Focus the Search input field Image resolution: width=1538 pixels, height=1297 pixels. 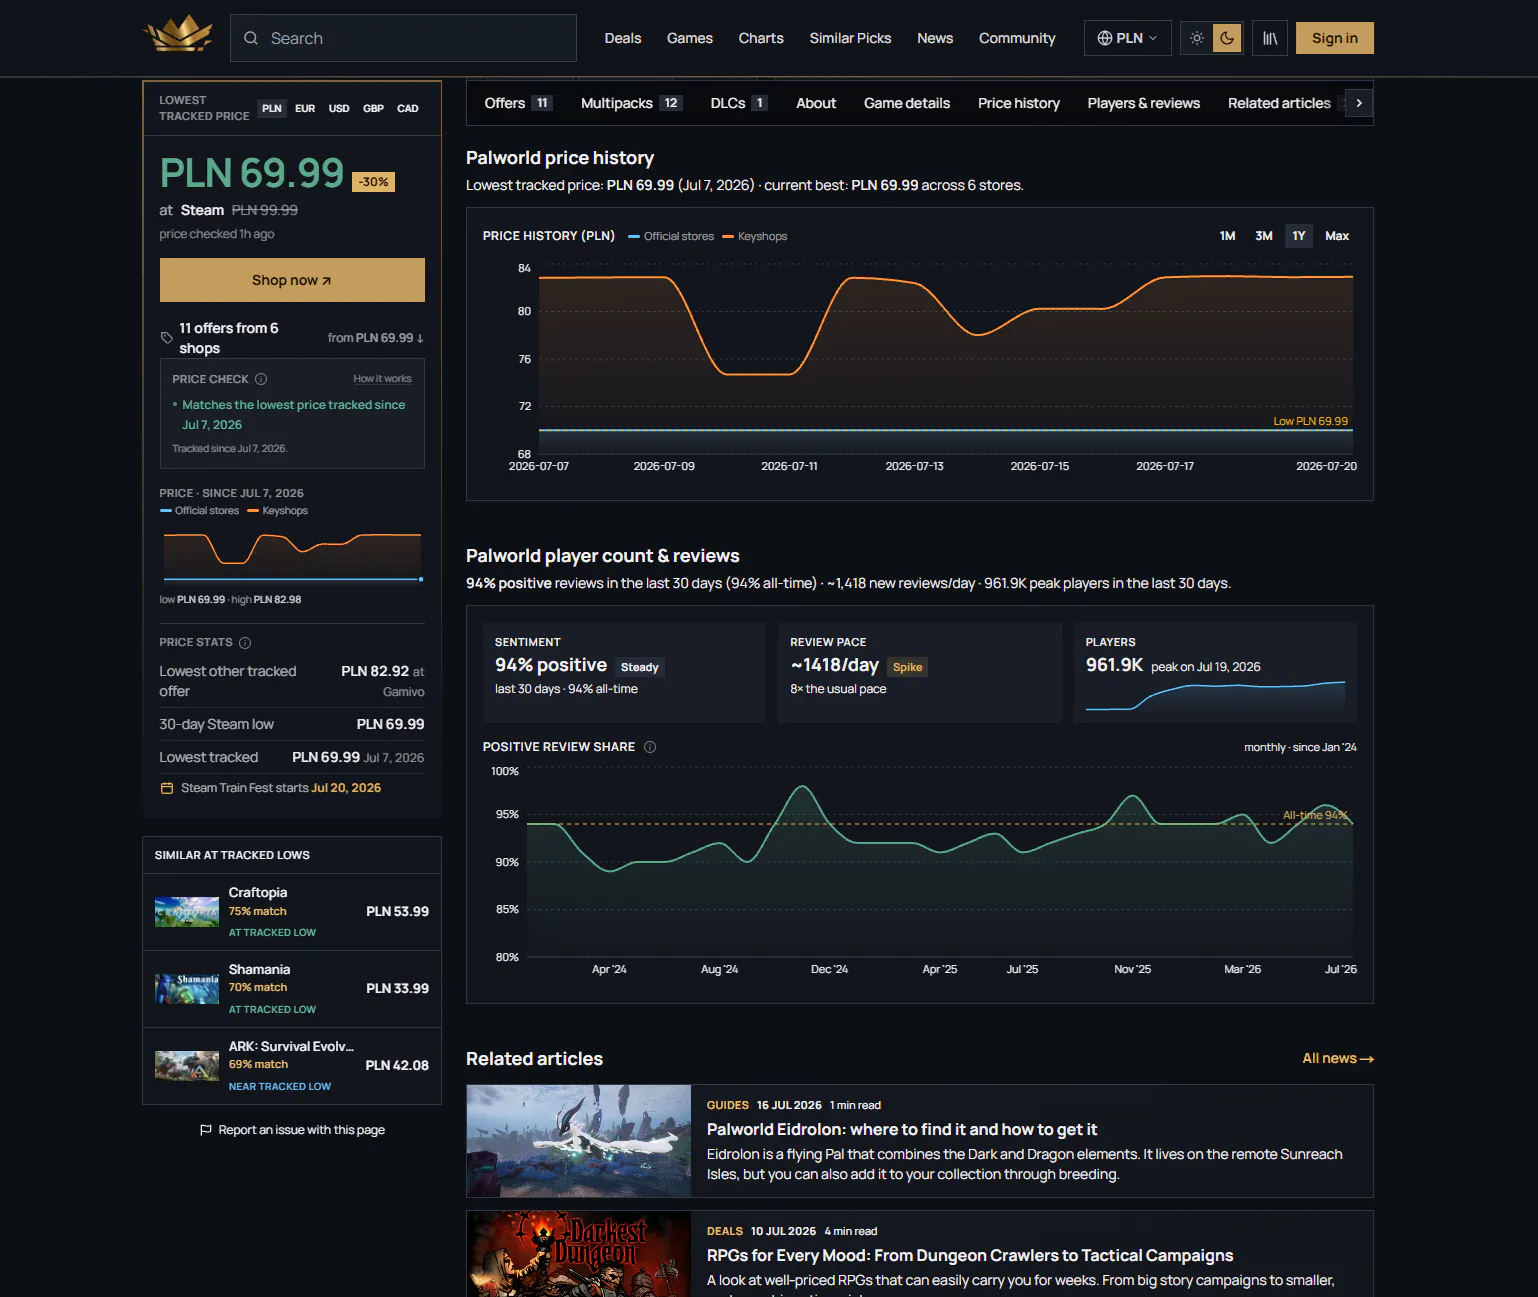tap(403, 38)
